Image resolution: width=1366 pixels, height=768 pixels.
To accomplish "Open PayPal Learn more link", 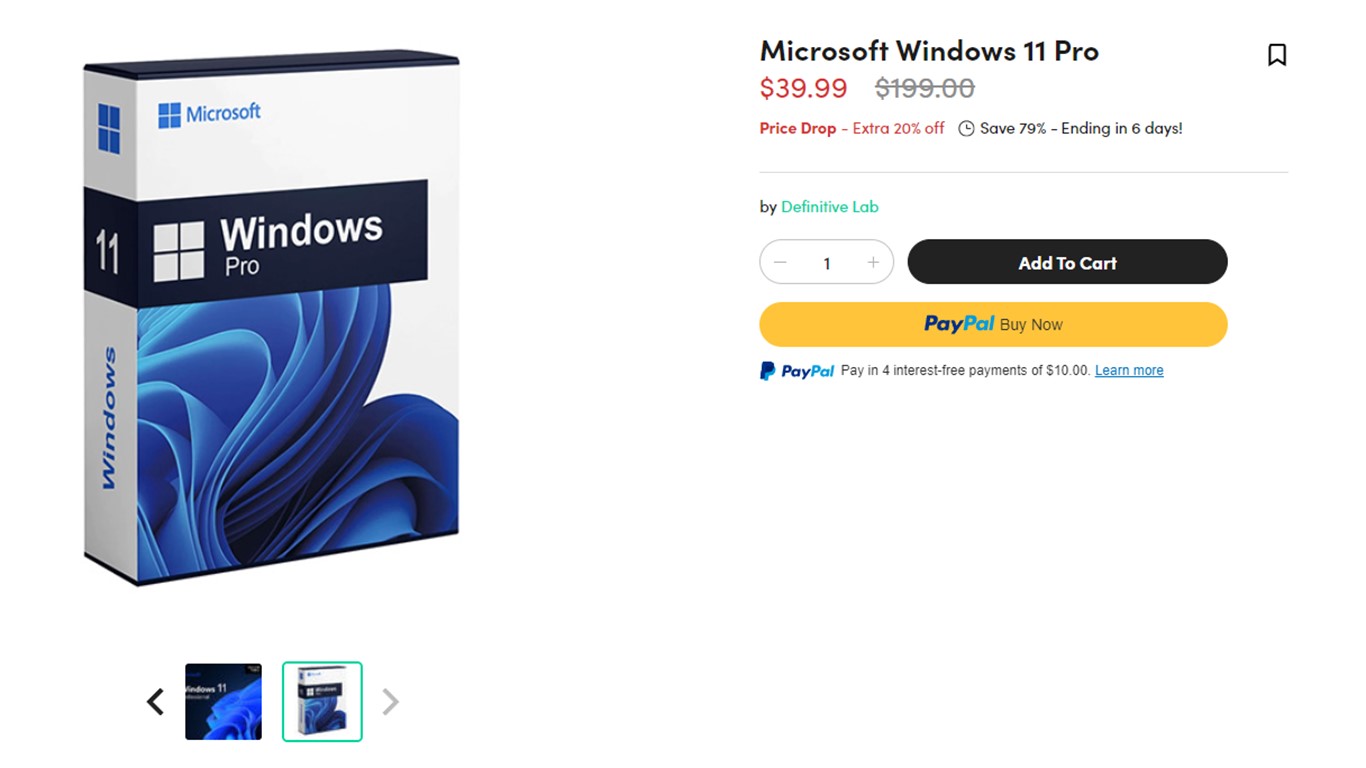I will [x=1129, y=370].
